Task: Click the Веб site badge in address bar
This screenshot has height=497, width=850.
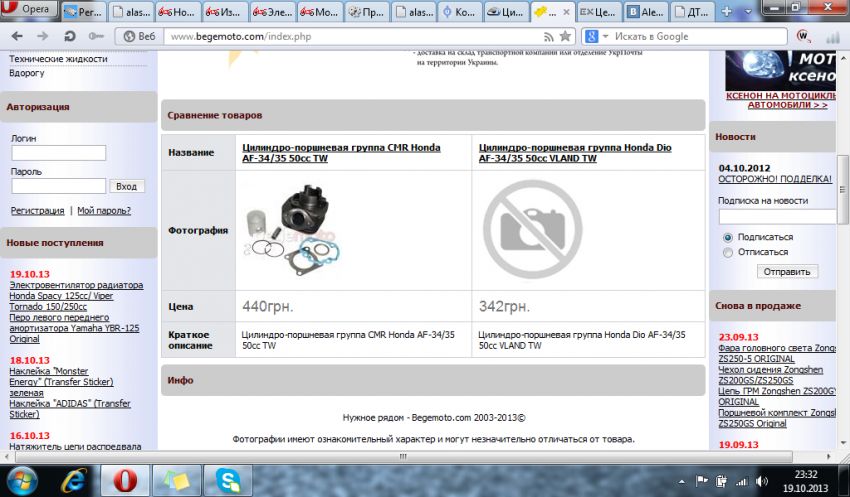Action: click(139, 36)
